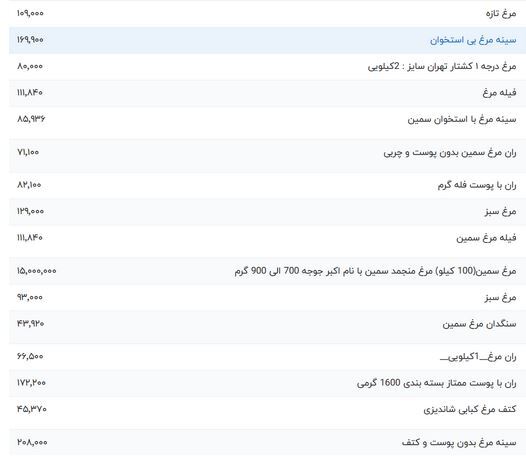Click the price ۷۱,۱۰۰
The image size is (526, 456).
coord(28,152)
